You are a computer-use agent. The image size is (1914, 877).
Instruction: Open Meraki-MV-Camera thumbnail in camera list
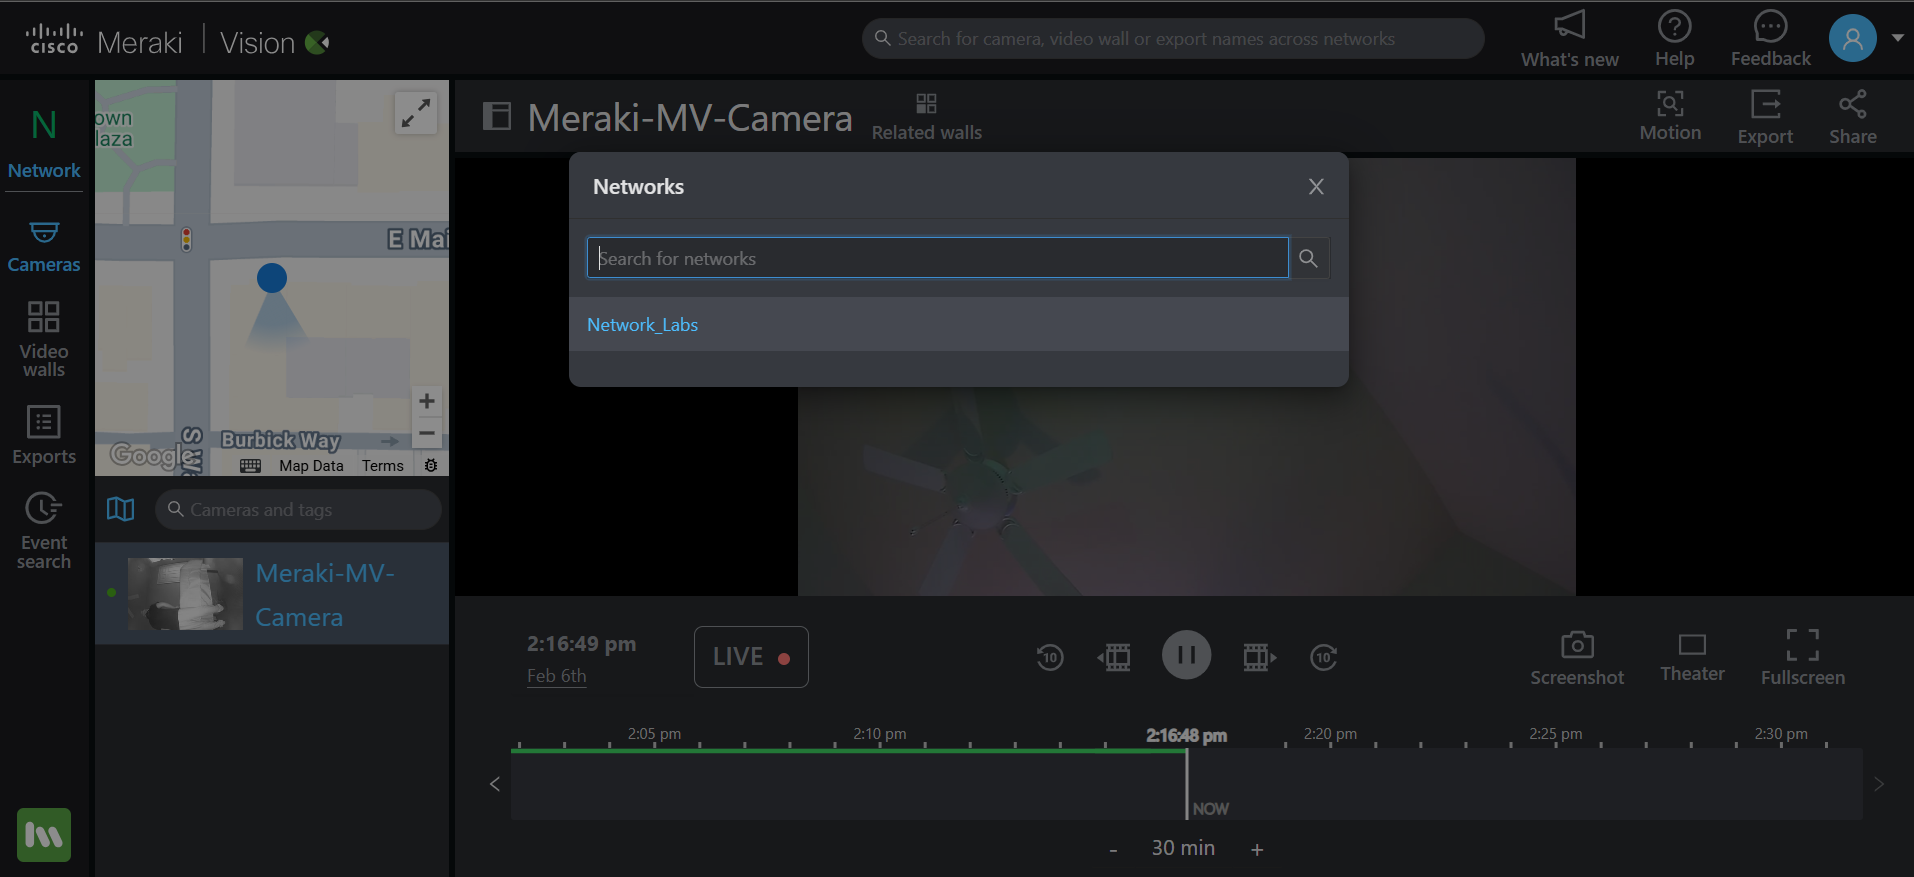coord(185,594)
